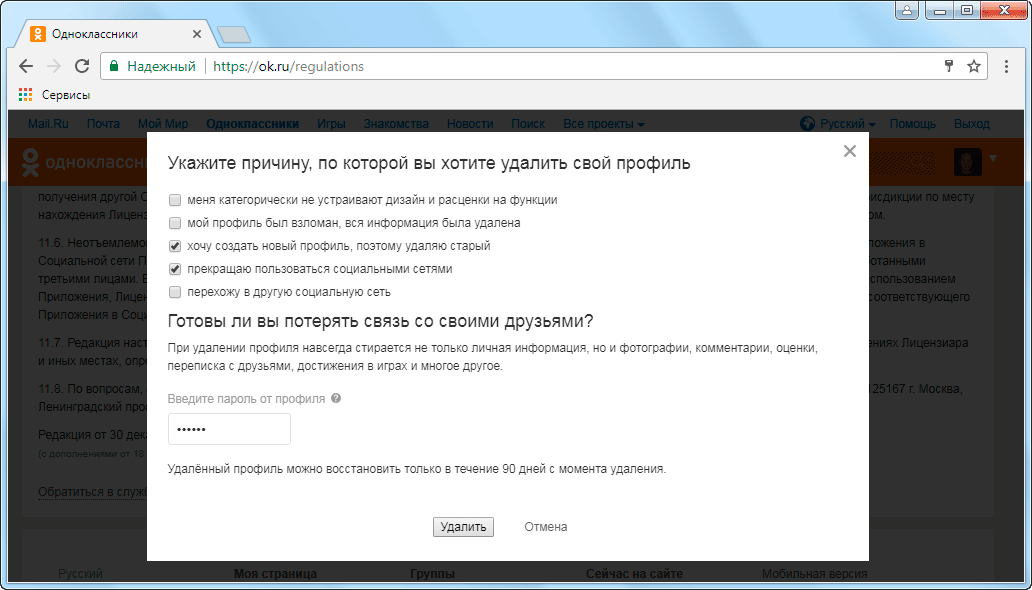Click the saved password key icon

coord(949,67)
